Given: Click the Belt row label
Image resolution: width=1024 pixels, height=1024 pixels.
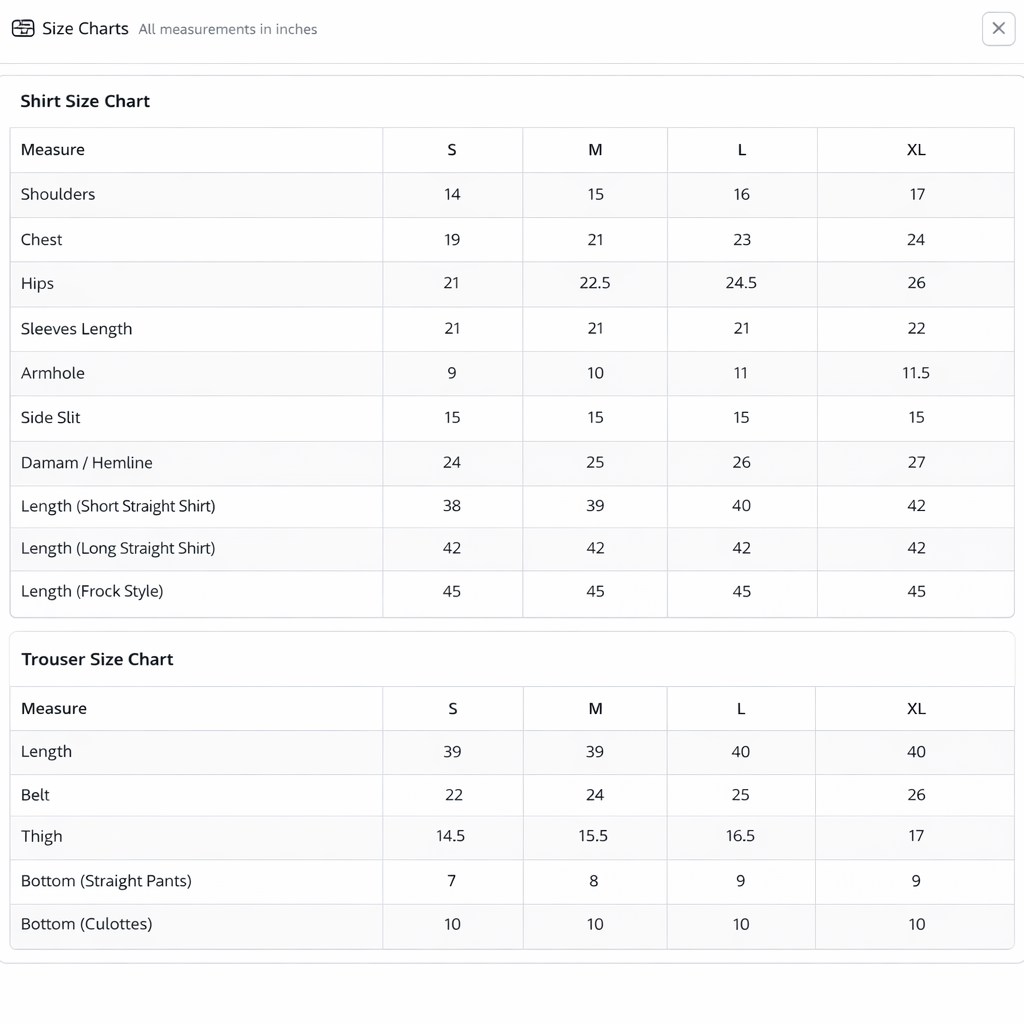Looking at the screenshot, I should 35,795.
